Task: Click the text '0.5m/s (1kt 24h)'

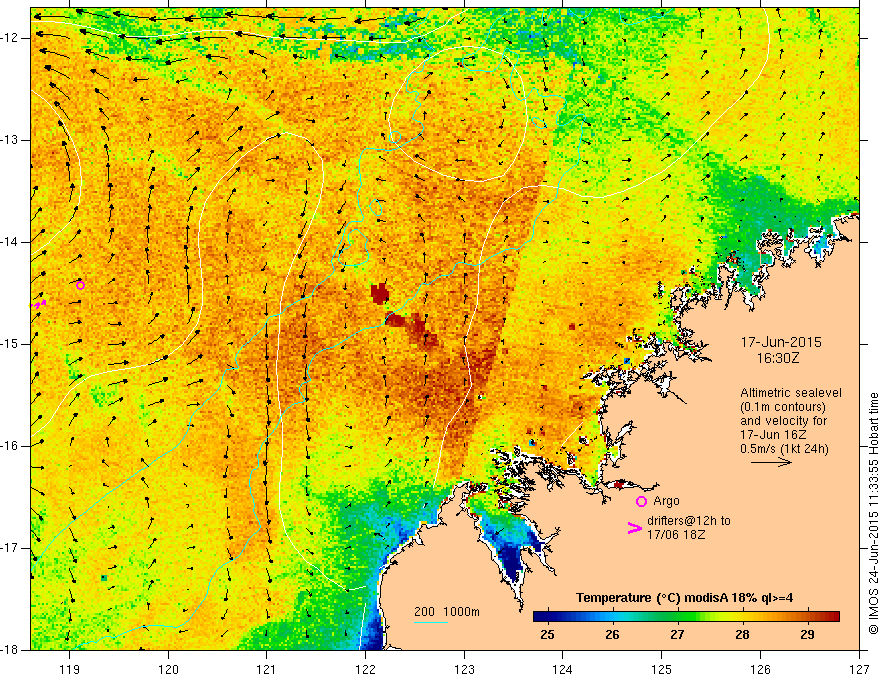Action: click(784, 449)
